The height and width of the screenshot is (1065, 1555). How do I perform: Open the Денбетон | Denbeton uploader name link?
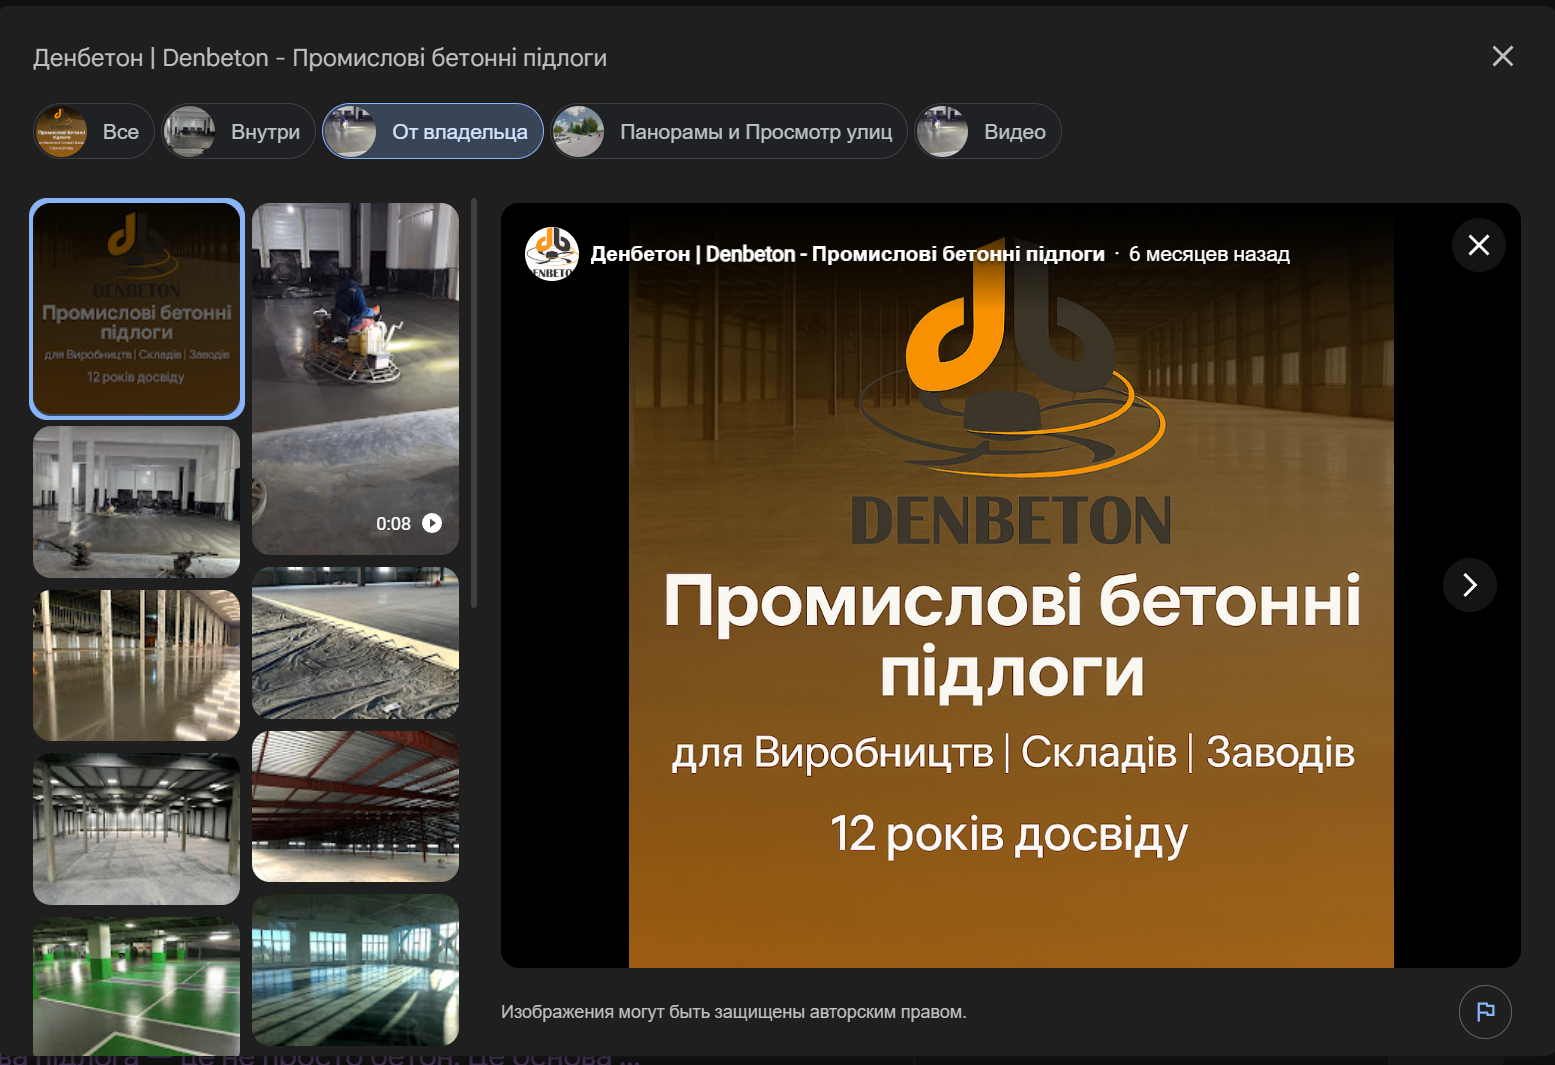pos(847,254)
